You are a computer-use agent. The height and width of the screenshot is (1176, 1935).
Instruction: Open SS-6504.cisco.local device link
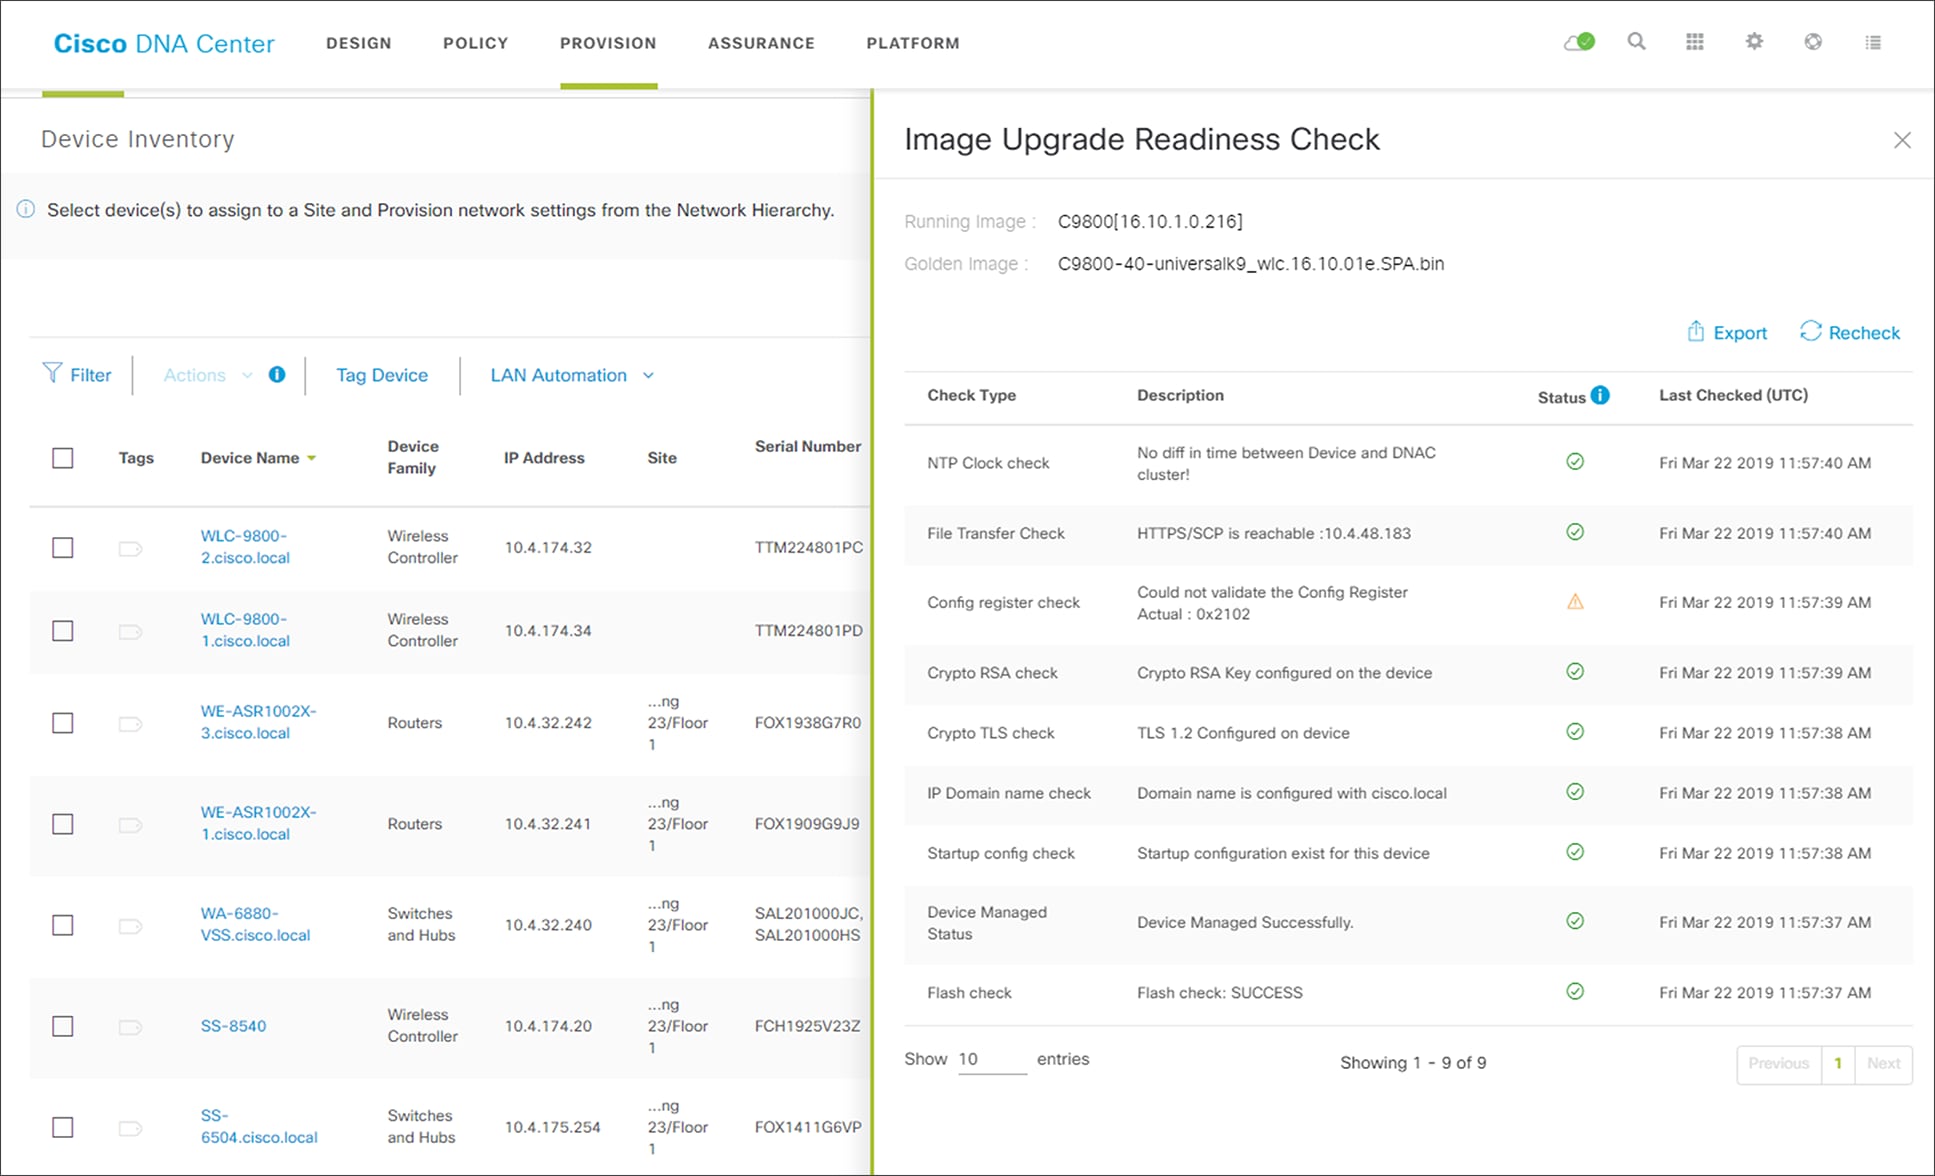(259, 1126)
